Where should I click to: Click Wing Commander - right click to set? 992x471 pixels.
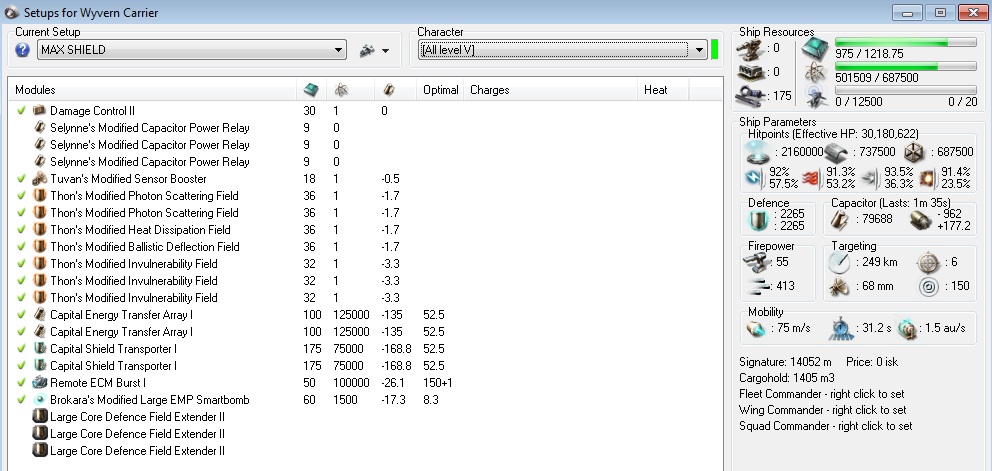click(x=822, y=410)
